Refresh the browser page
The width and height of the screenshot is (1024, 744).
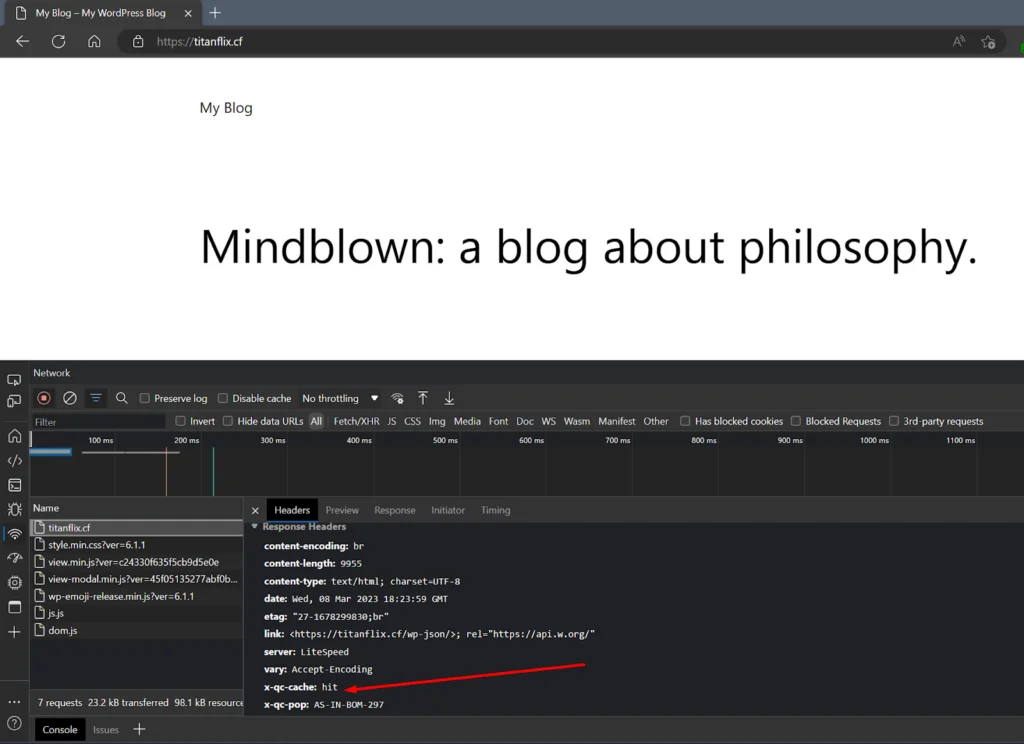click(x=58, y=41)
